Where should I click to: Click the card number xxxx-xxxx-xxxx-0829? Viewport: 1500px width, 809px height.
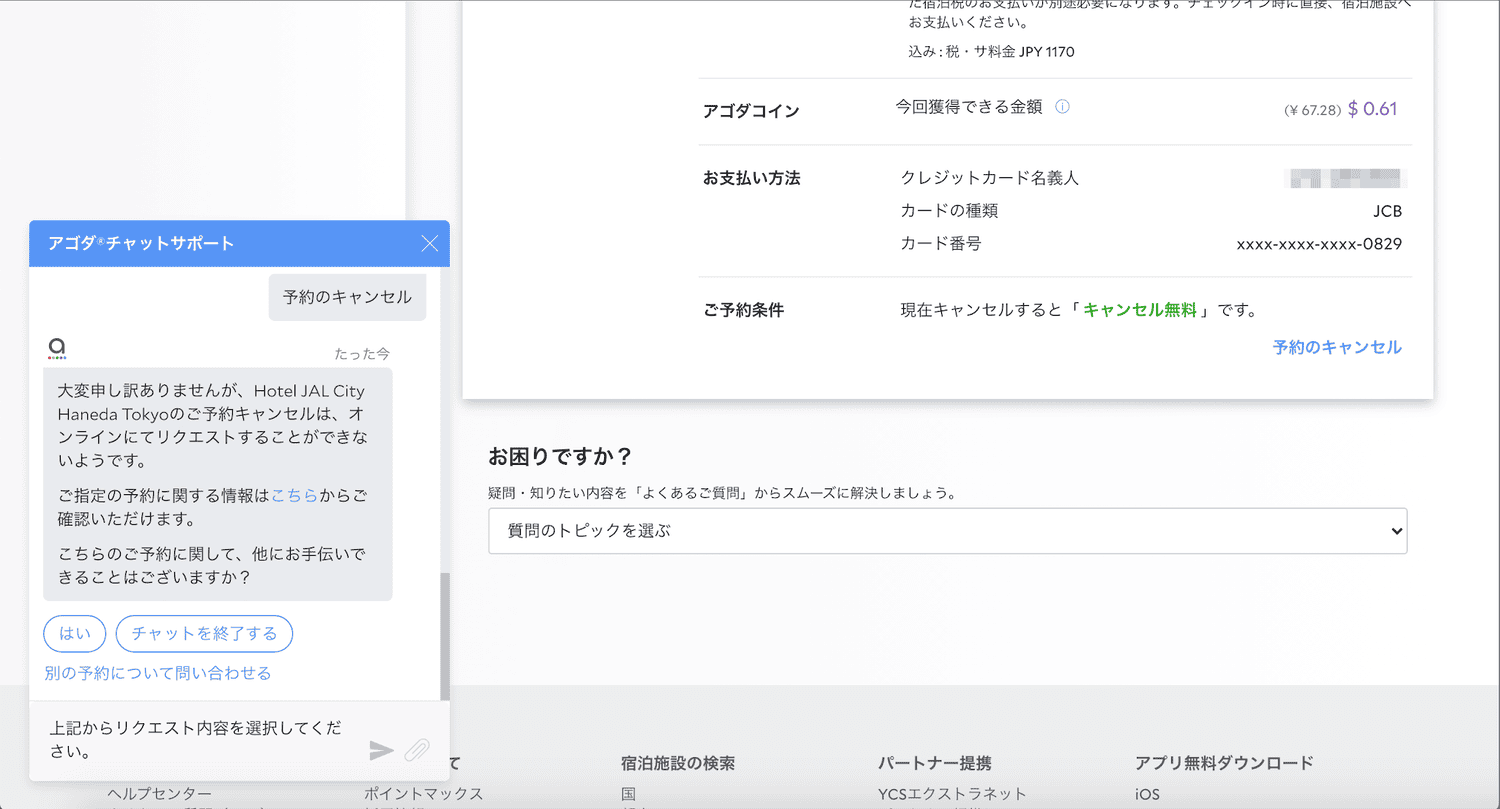pyautogui.click(x=1319, y=243)
